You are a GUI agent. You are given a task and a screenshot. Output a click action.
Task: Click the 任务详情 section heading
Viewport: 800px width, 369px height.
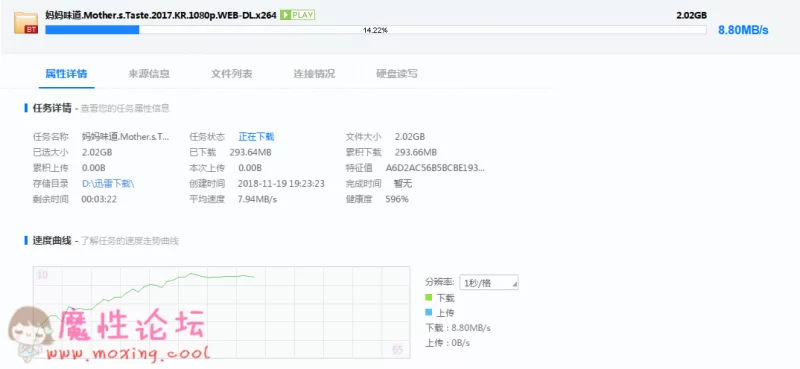coord(52,108)
